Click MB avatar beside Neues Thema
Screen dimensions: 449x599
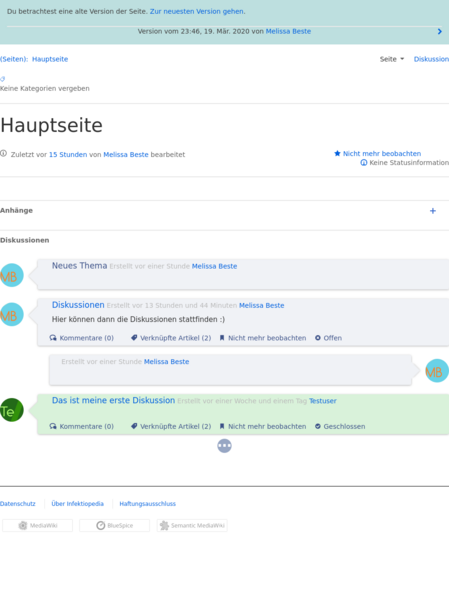point(12,275)
